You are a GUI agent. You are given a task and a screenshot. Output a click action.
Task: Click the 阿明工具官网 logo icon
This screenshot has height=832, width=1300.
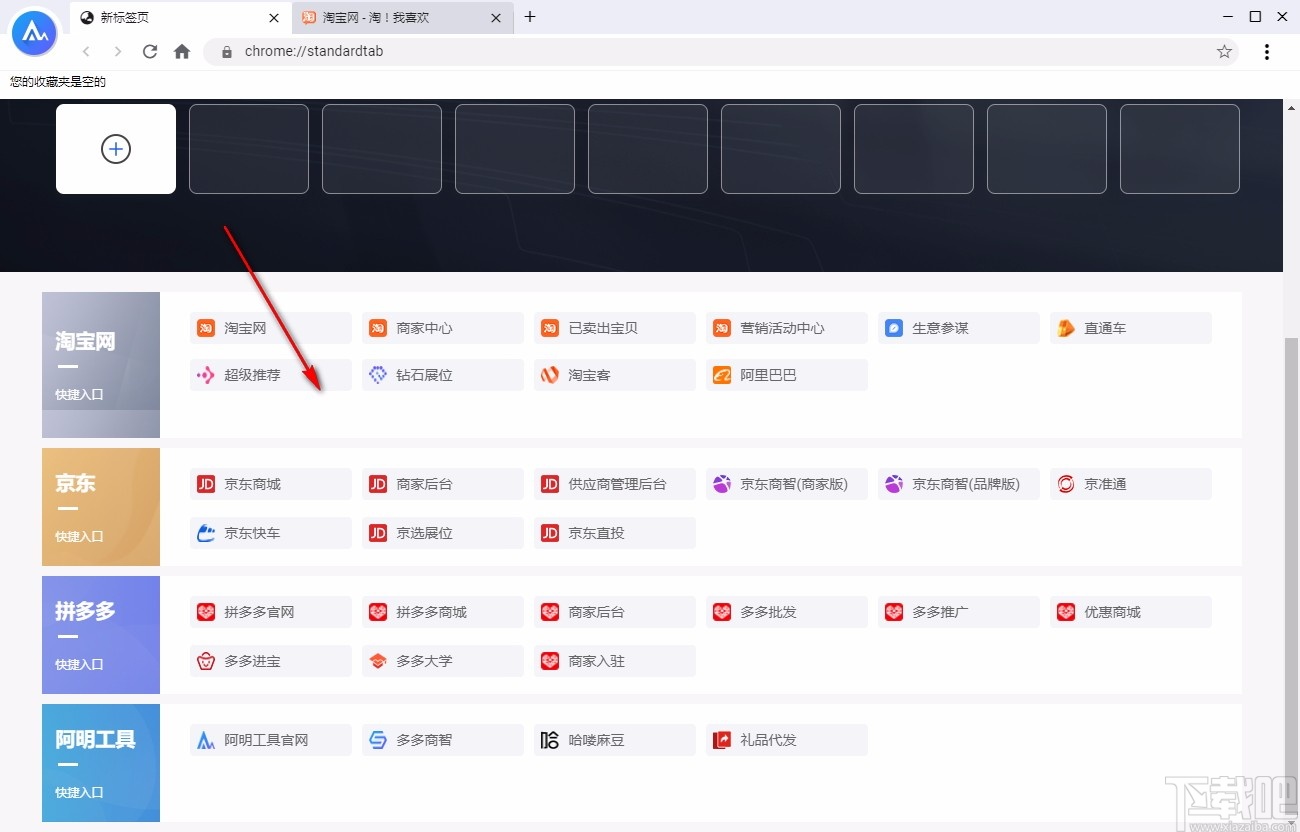pyautogui.click(x=206, y=740)
